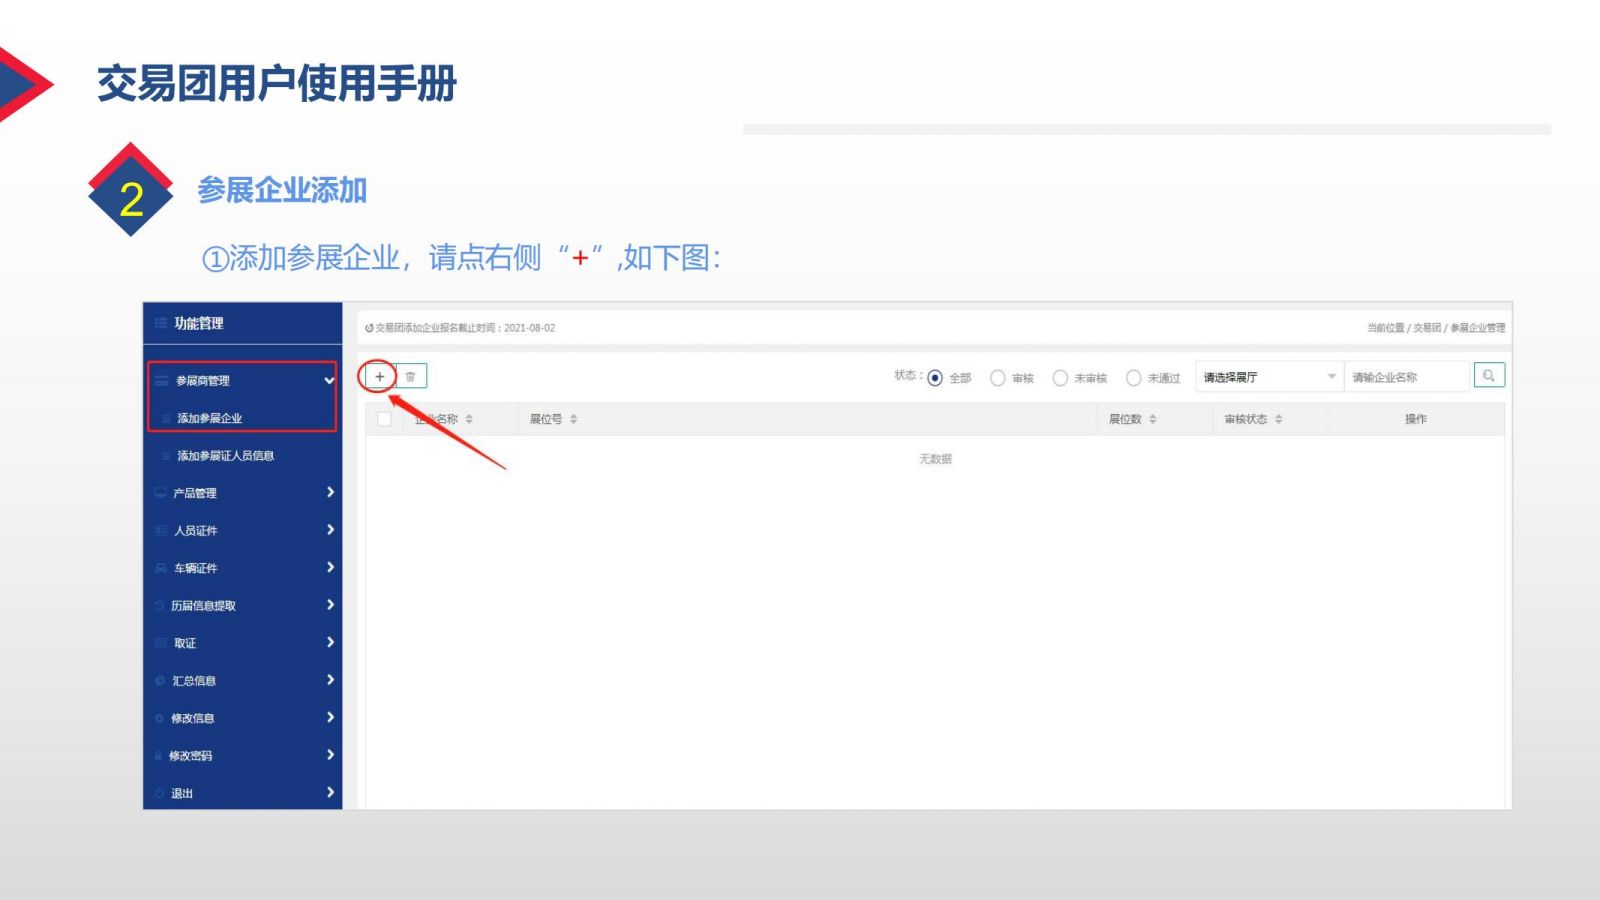Expand the 取证 chevron
The image size is (1600, 900).
pos(330,642)
